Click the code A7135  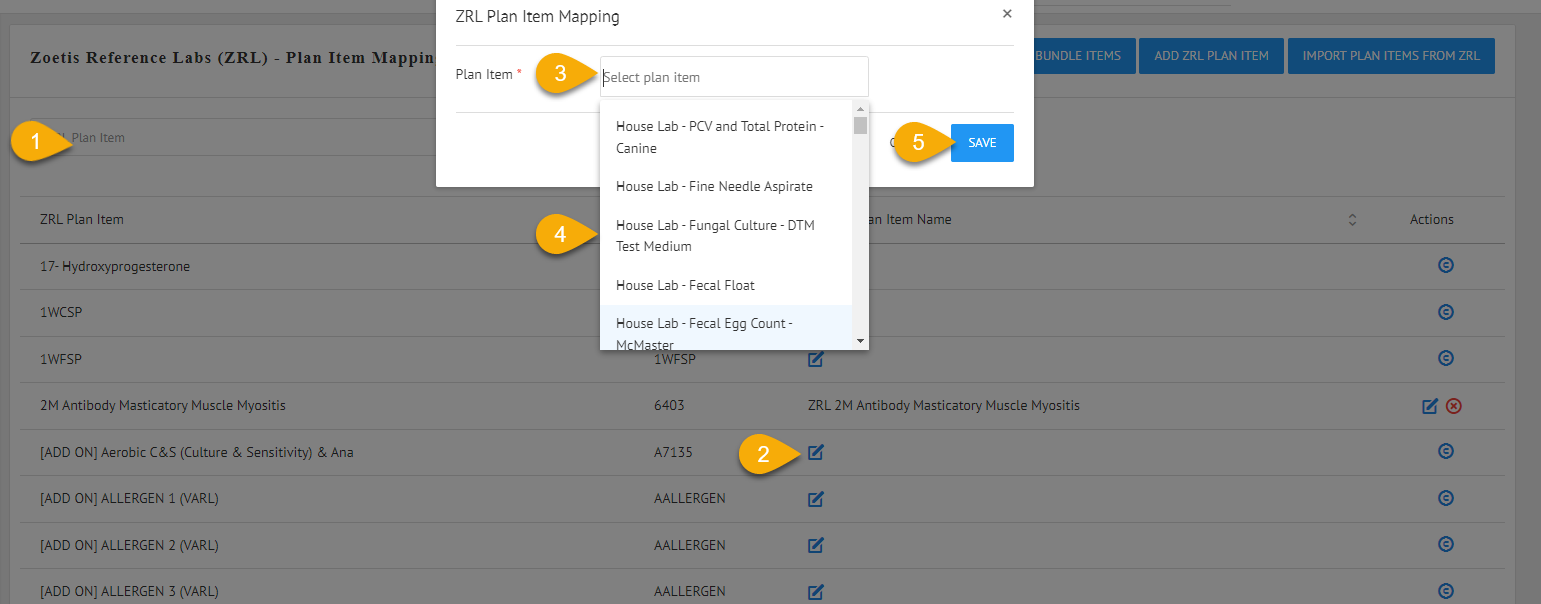[x=672, y=452]
